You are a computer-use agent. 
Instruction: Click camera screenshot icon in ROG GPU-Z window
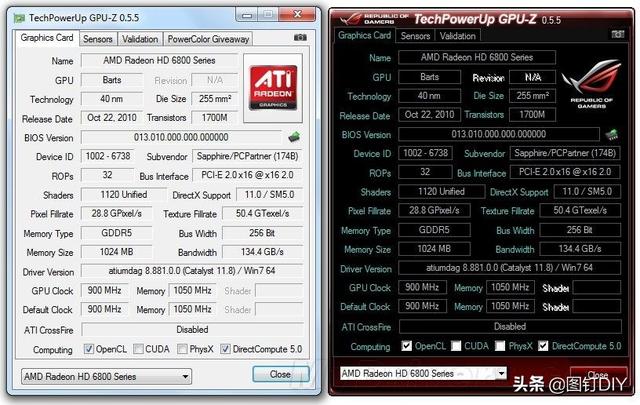pyautogui.click(x=618, y=34)
